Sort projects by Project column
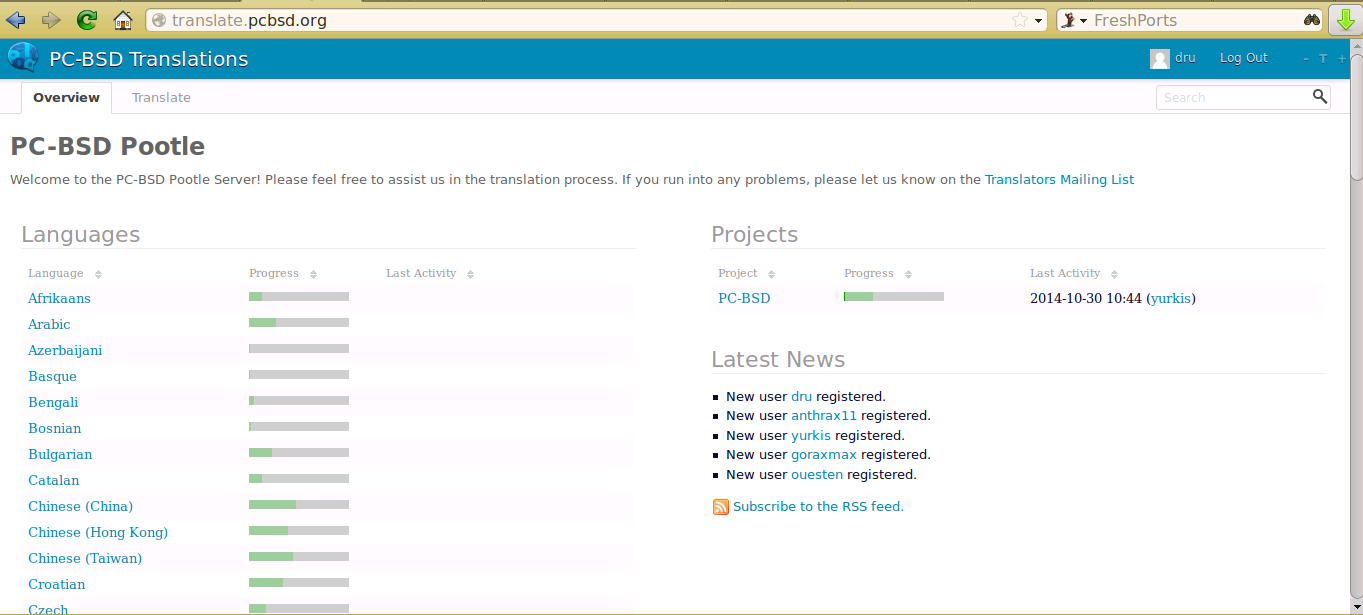Screen dimensions: 1363x615 (747, 273)
